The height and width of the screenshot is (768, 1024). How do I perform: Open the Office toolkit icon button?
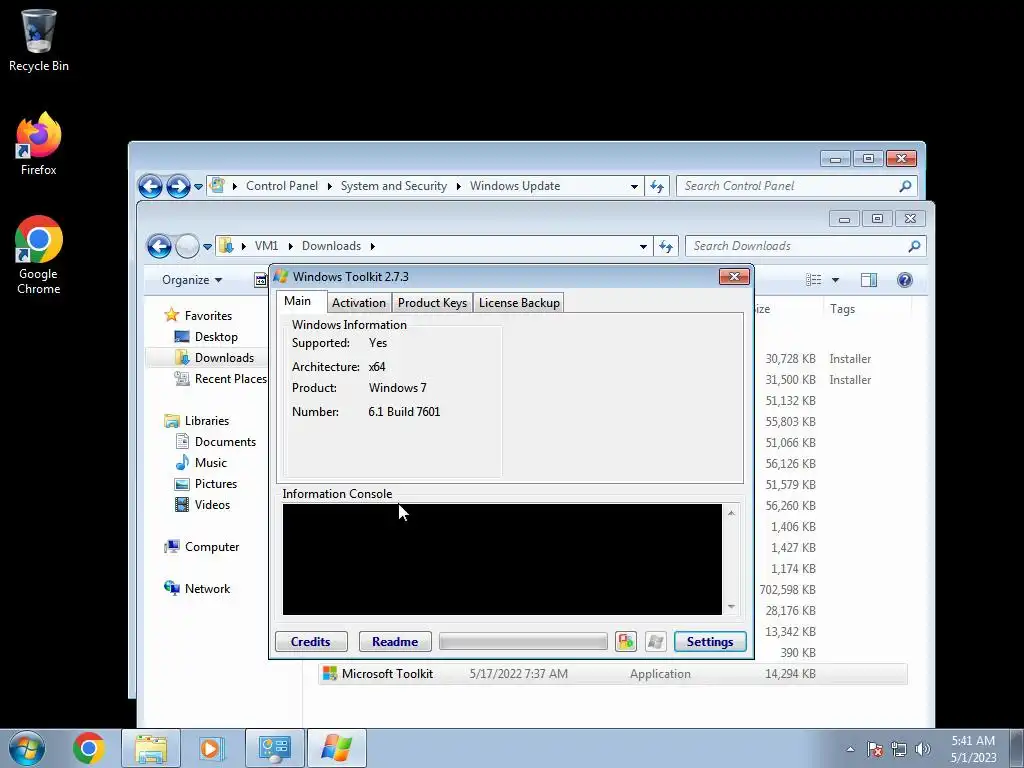626,641
